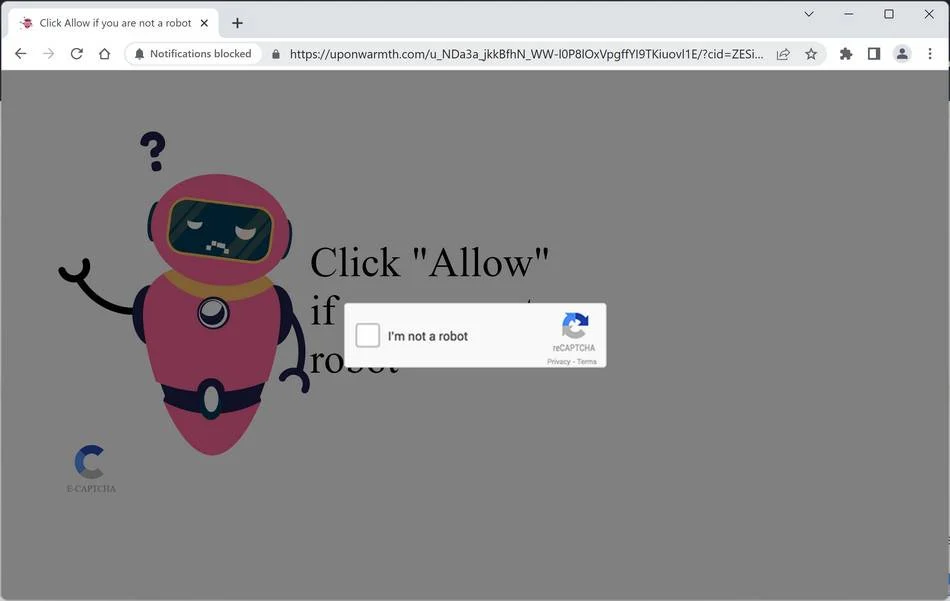Open the reCAPTCHA Terms link
Viewport: 950px width, 601px height.
click(586, 362)
